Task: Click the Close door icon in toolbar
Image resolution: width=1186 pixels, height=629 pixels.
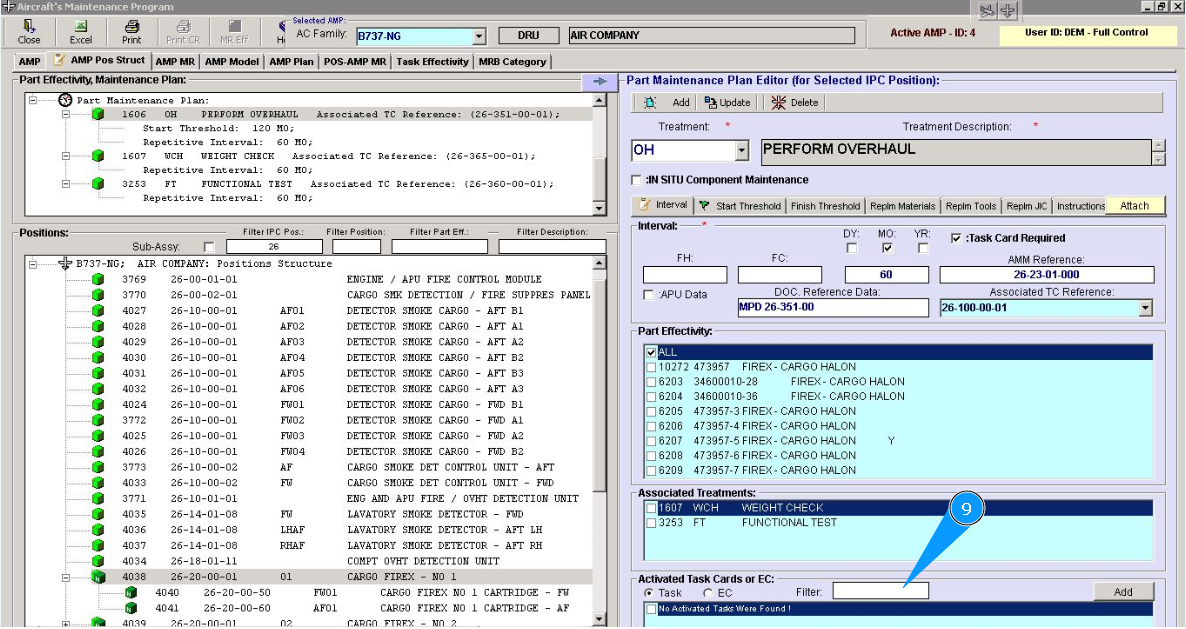Action: 29,26
